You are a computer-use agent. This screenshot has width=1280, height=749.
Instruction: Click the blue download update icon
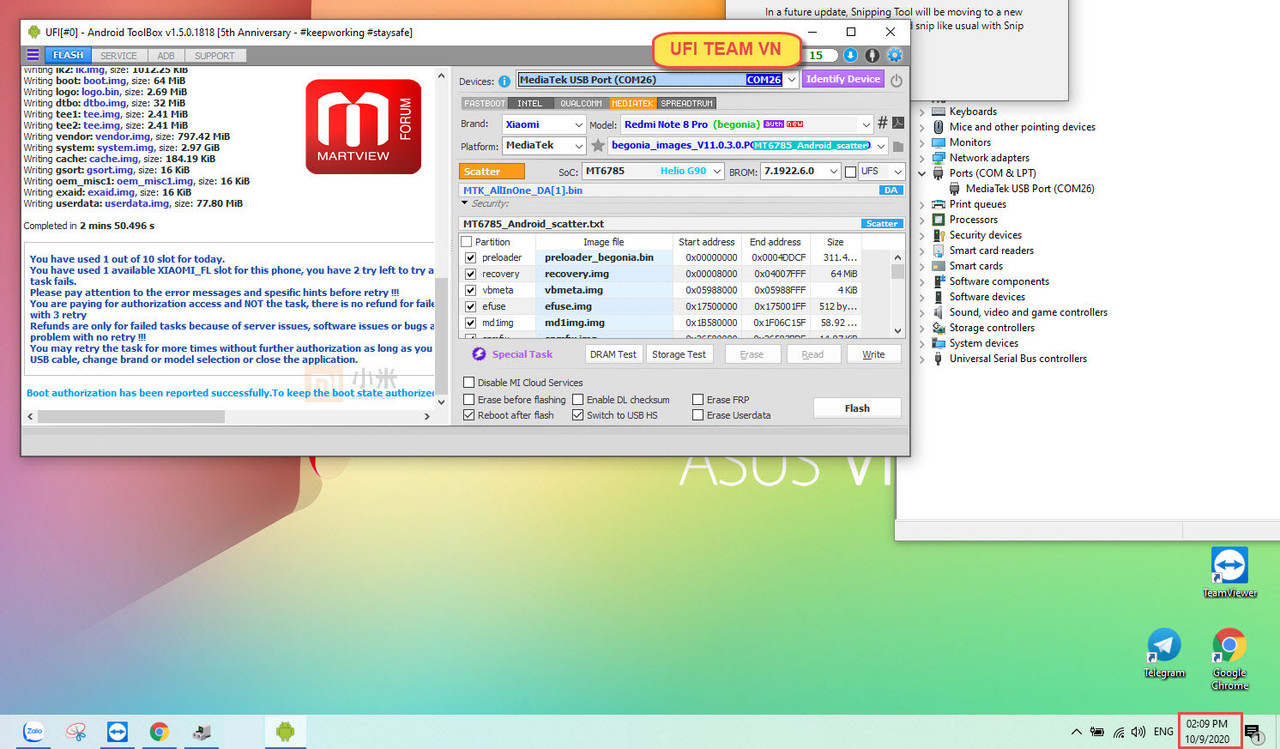pos(850,55)
